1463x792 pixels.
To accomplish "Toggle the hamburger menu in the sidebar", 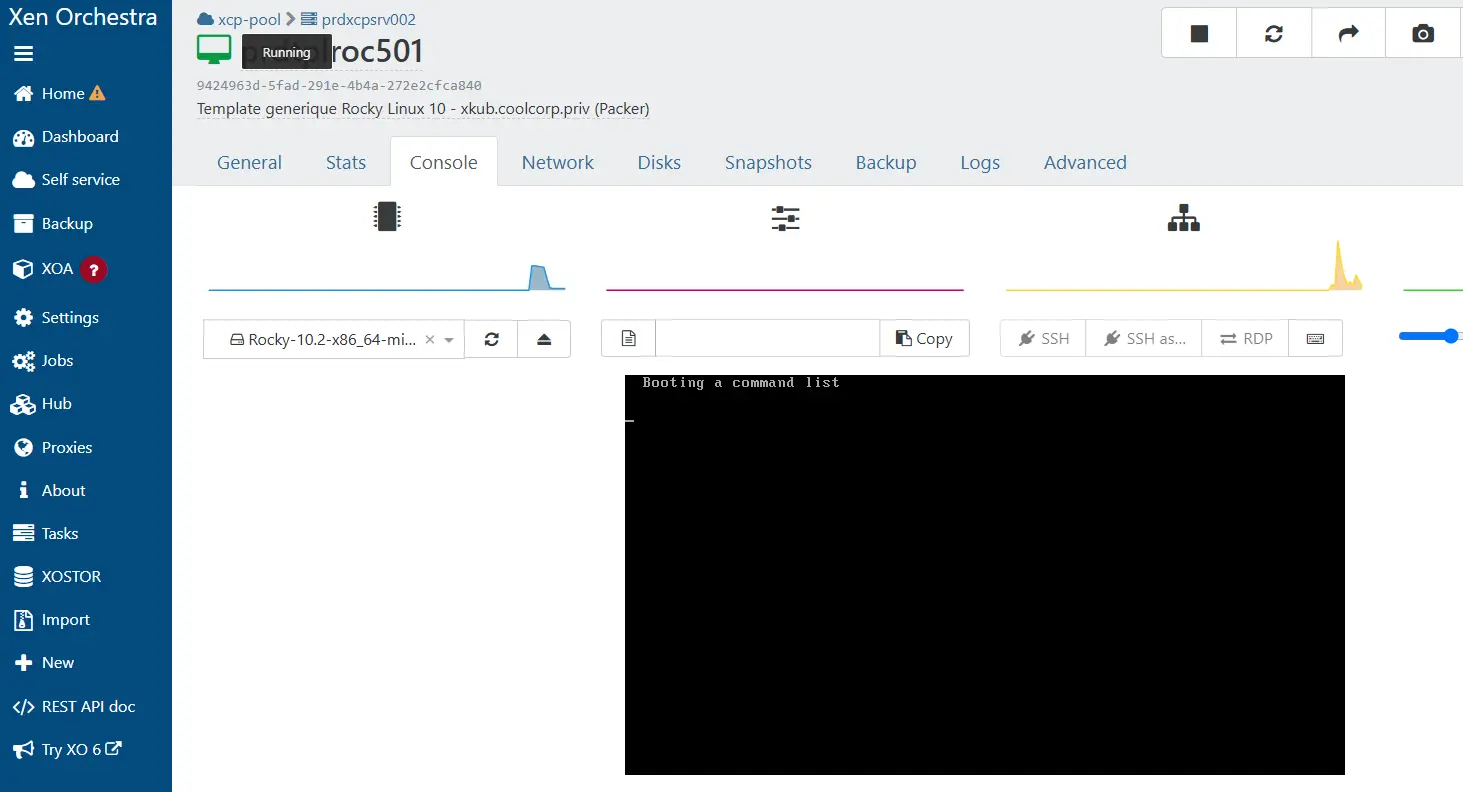I will click(x=23, y=54).
